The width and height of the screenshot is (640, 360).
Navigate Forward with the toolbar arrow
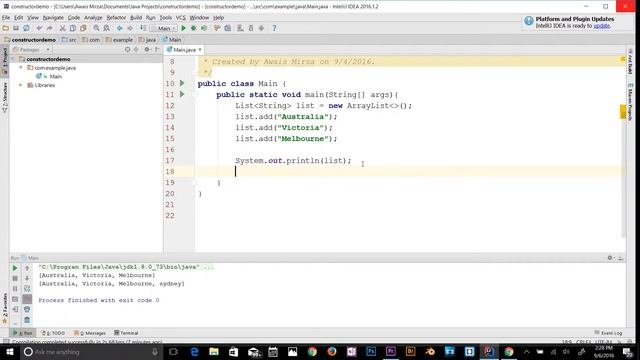point(130,28)
